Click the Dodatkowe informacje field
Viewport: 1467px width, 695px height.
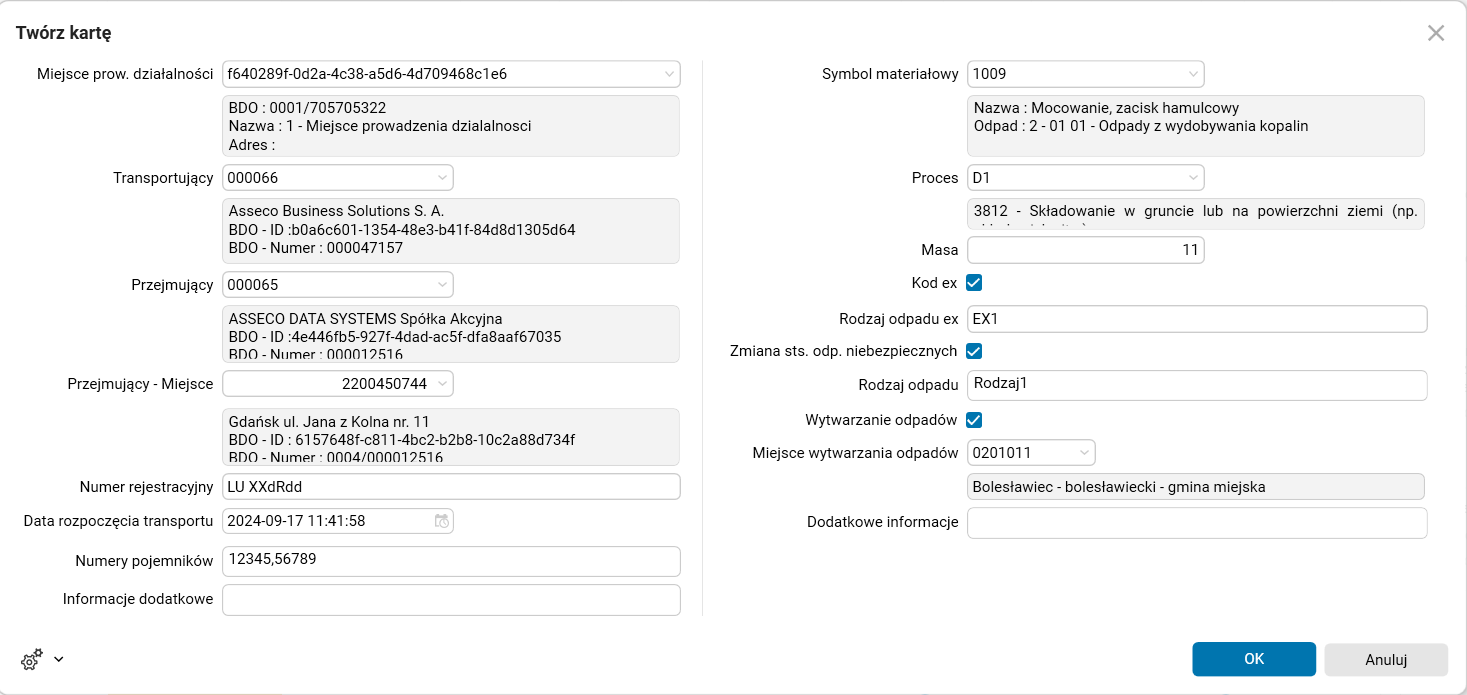[1196, 522]
